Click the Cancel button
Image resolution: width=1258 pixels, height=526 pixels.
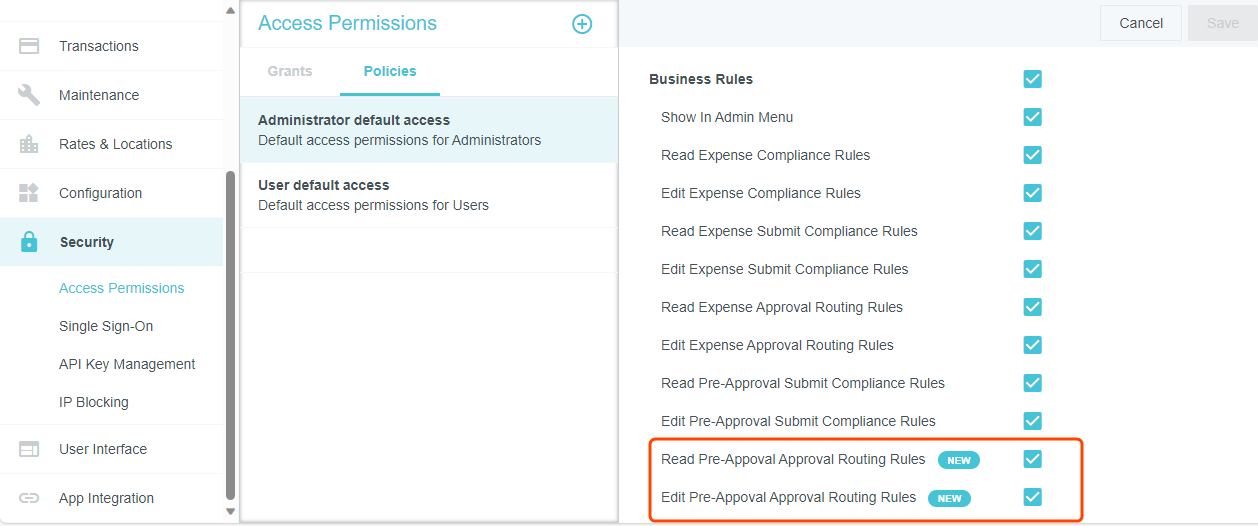point(1141,23)
